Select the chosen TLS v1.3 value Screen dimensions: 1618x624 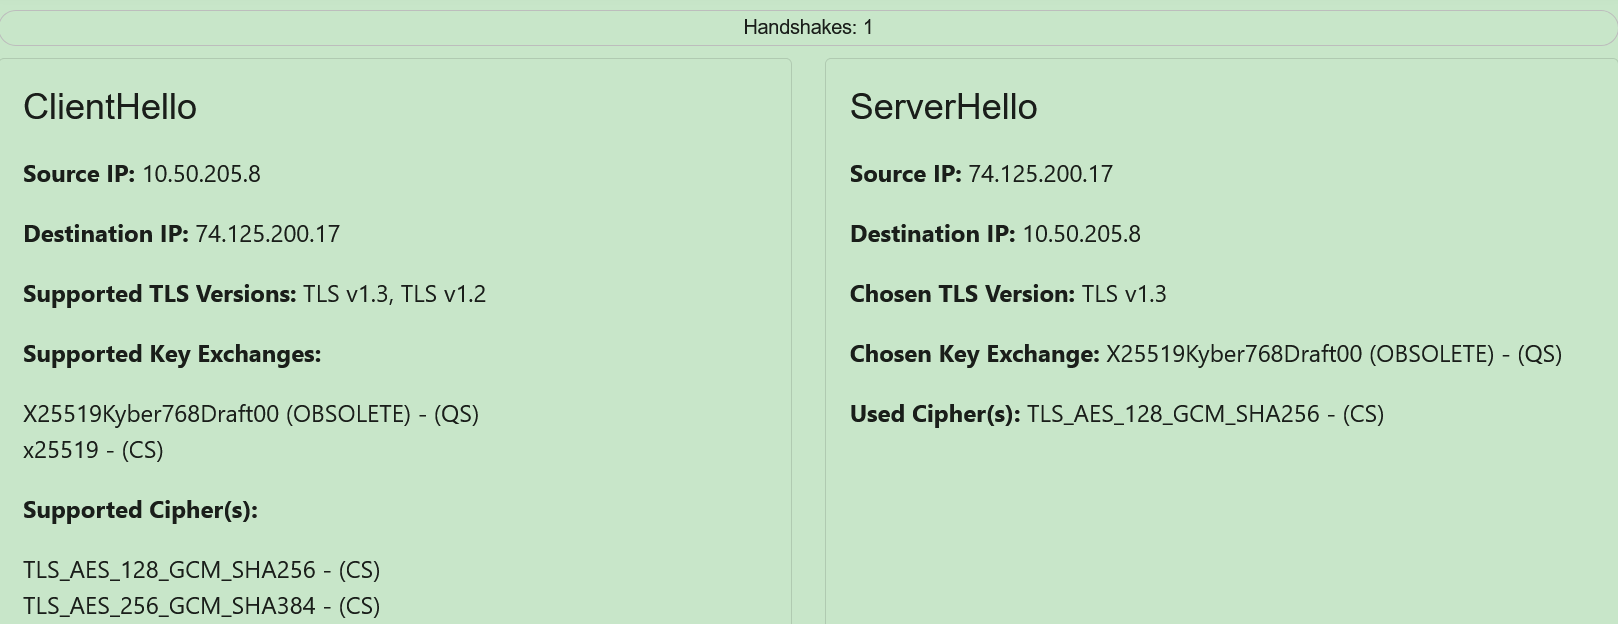tap(1124, 294)
